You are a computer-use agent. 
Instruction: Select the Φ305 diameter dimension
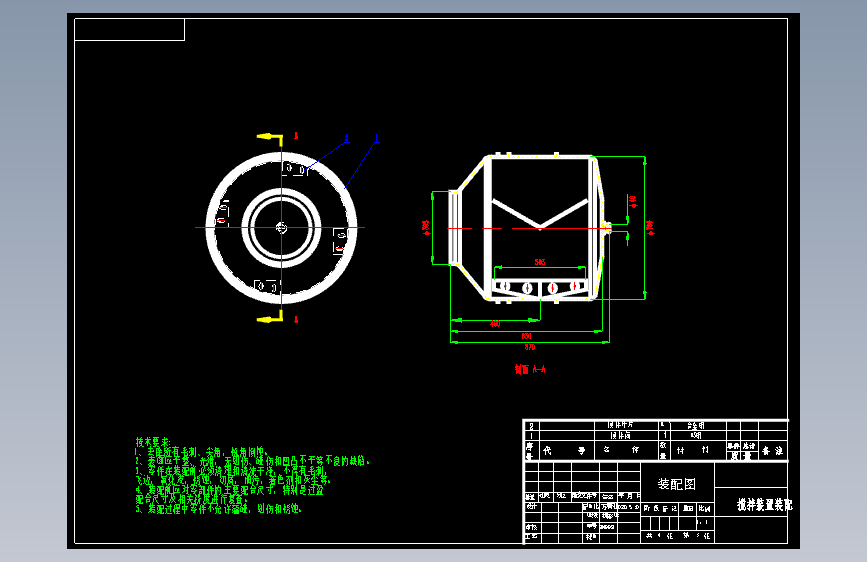coord(426,228)
